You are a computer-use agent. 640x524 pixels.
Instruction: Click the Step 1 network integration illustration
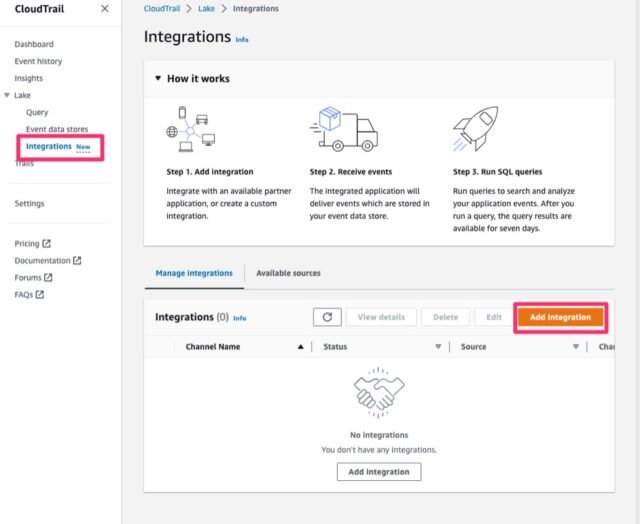coord(191,129)
